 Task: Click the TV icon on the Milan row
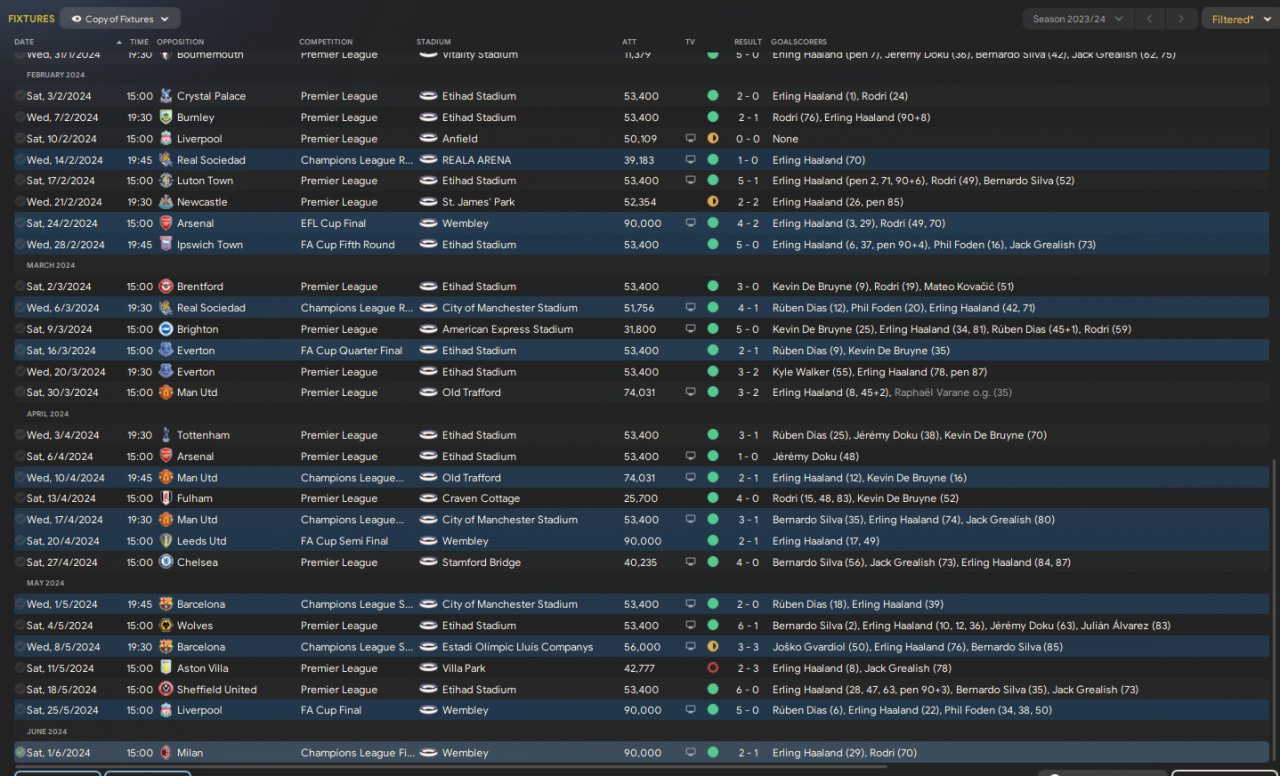(x=690, y=753)
